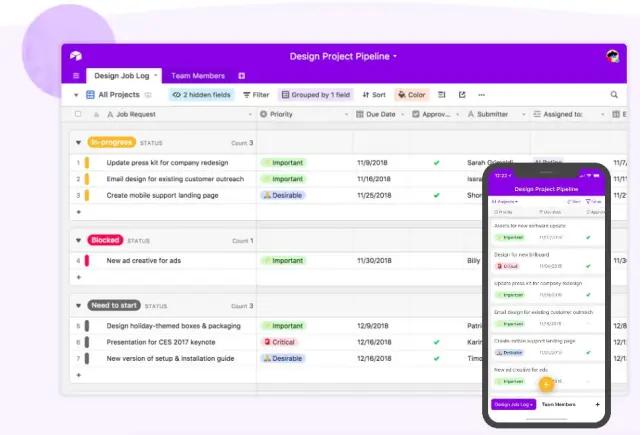Image resolution: width=640 pixels, height=435 pixels.
Task: Click the share view icon in the toolbar
Action: point(462,95)
